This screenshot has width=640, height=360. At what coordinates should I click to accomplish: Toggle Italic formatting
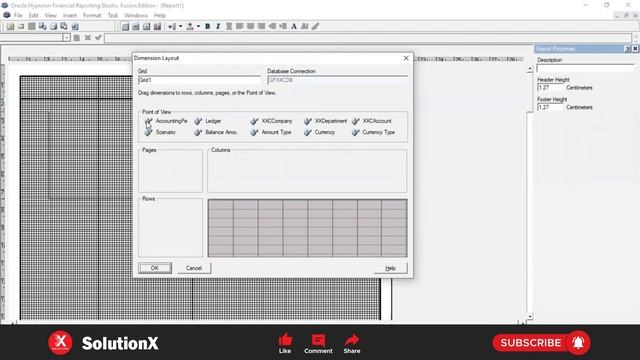(x=218, y=27)
